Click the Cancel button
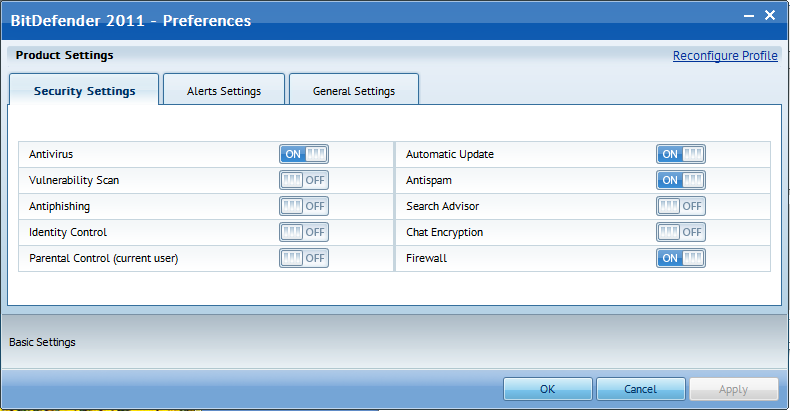Image resolution: width=790 pixels, height=411 pixels. tap(640, 389)
